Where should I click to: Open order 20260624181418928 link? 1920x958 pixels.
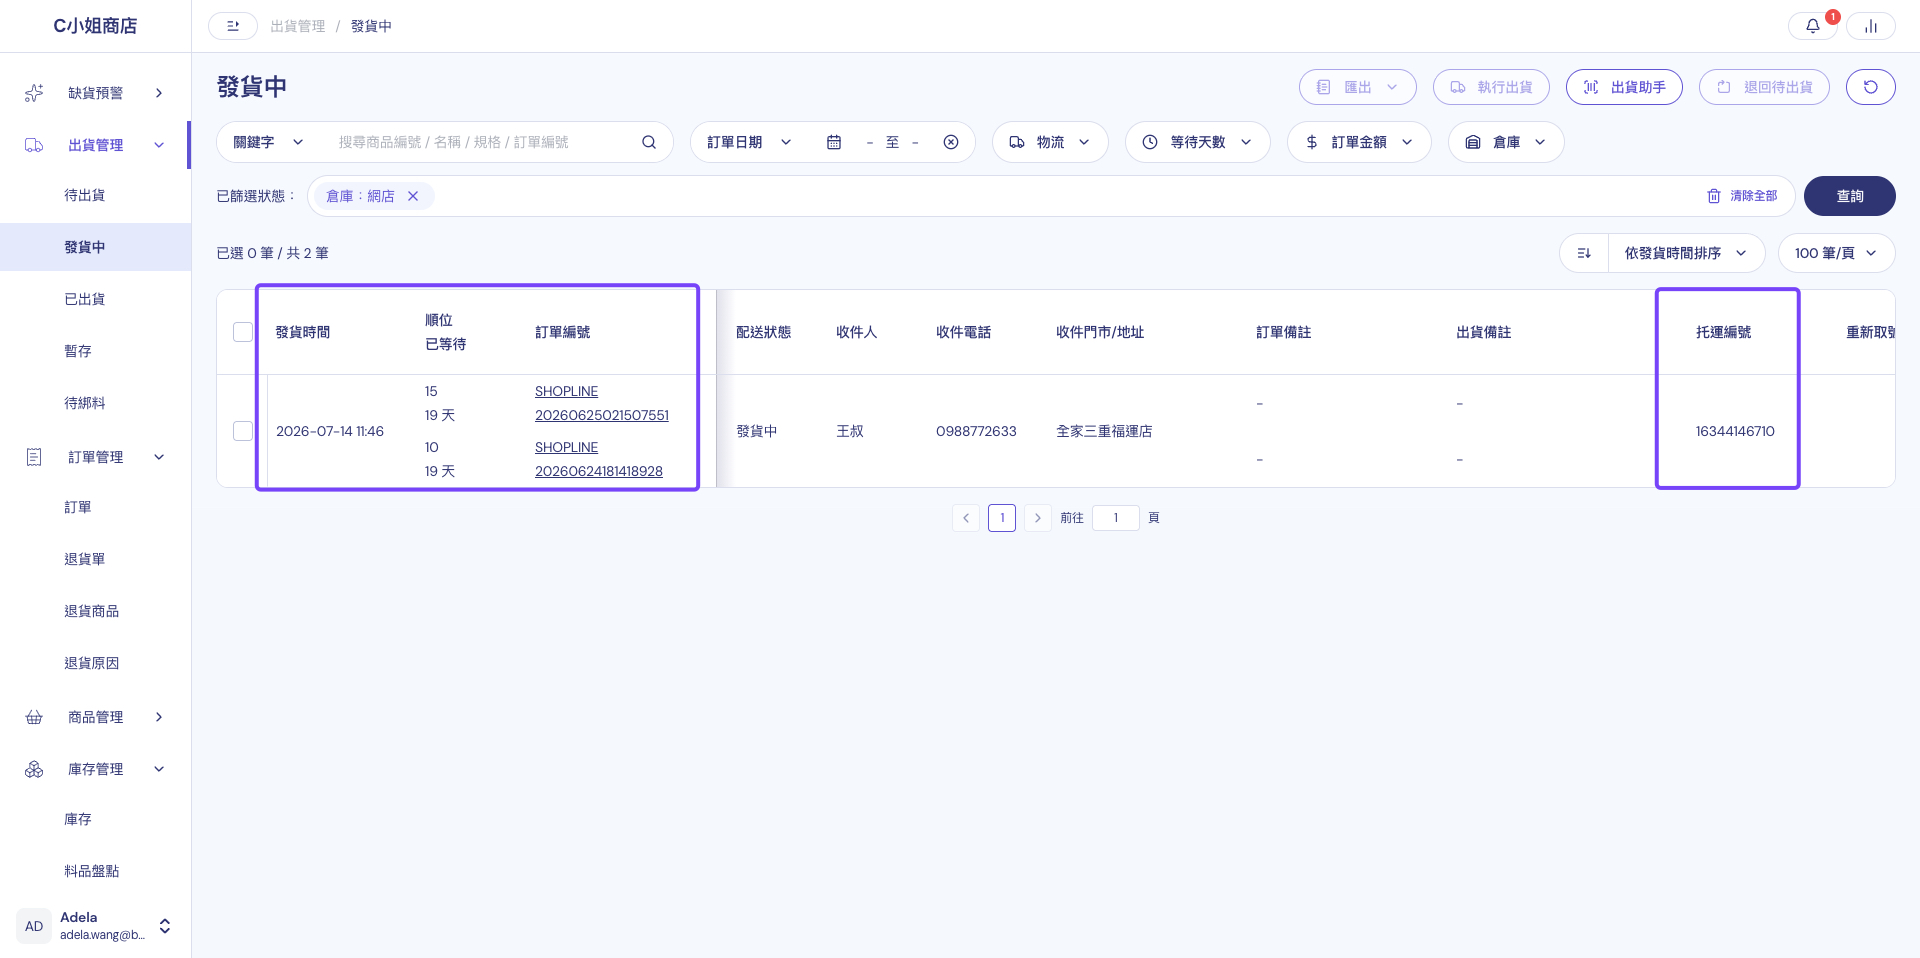599,471
